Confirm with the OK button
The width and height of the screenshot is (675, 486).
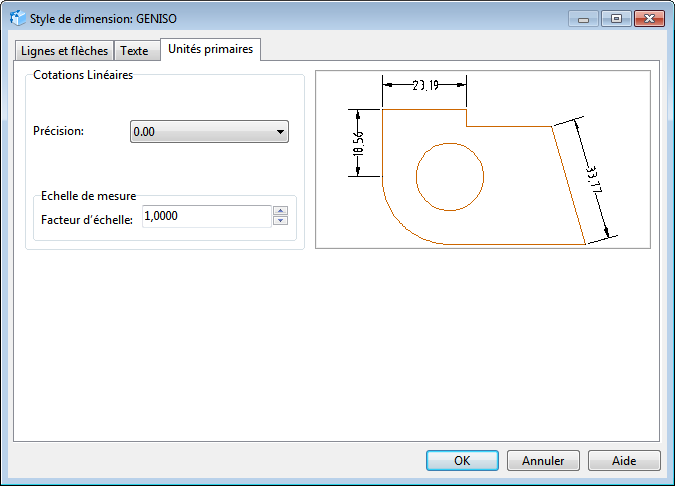462,461
